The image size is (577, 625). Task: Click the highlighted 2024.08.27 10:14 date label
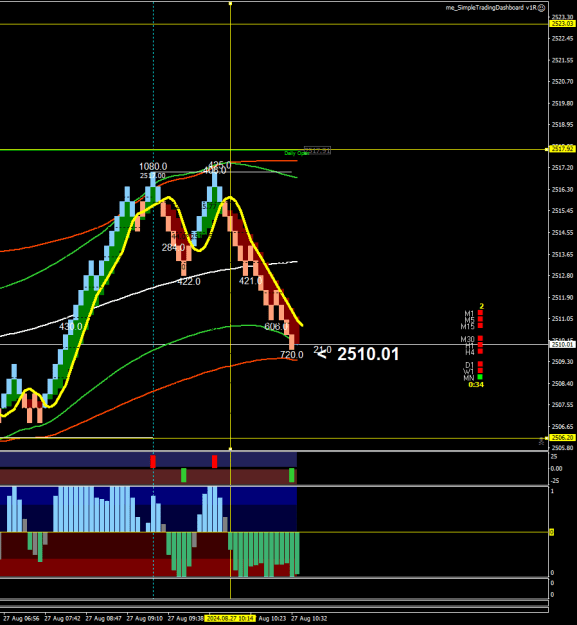(x=230, y=619)
